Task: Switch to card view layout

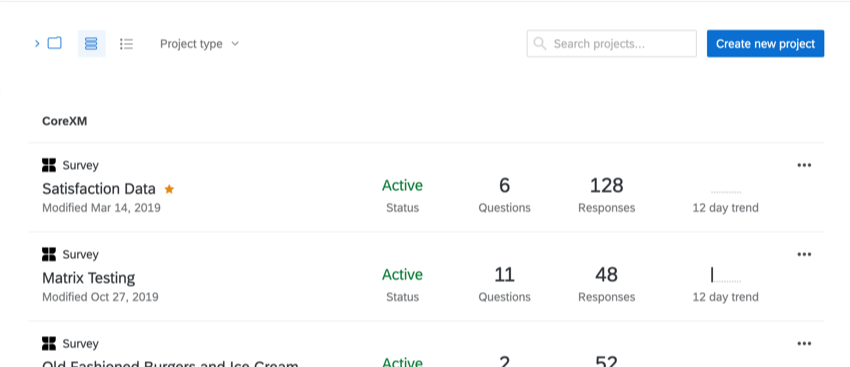Action: point(92,43)
